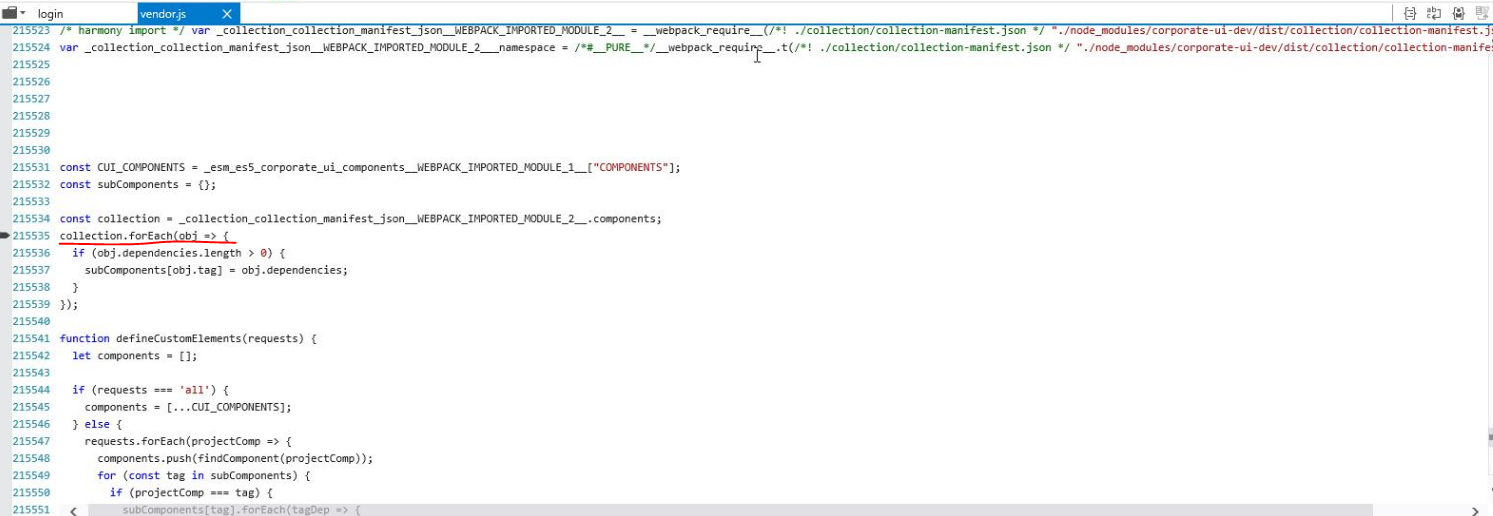Click the 'let components = [];' line
The height and width of the screenshot is (516, 1493).
click(135, 355)
